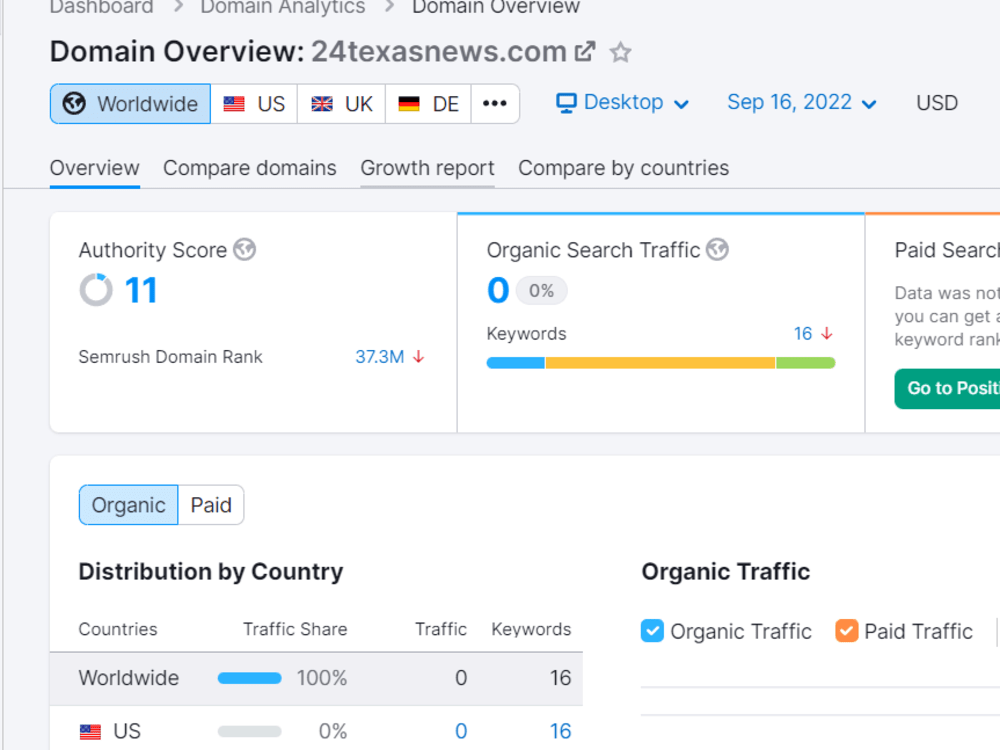Open the Compare by countries tab
Viewport: 1000px width, 750px height.
[623, 168]
